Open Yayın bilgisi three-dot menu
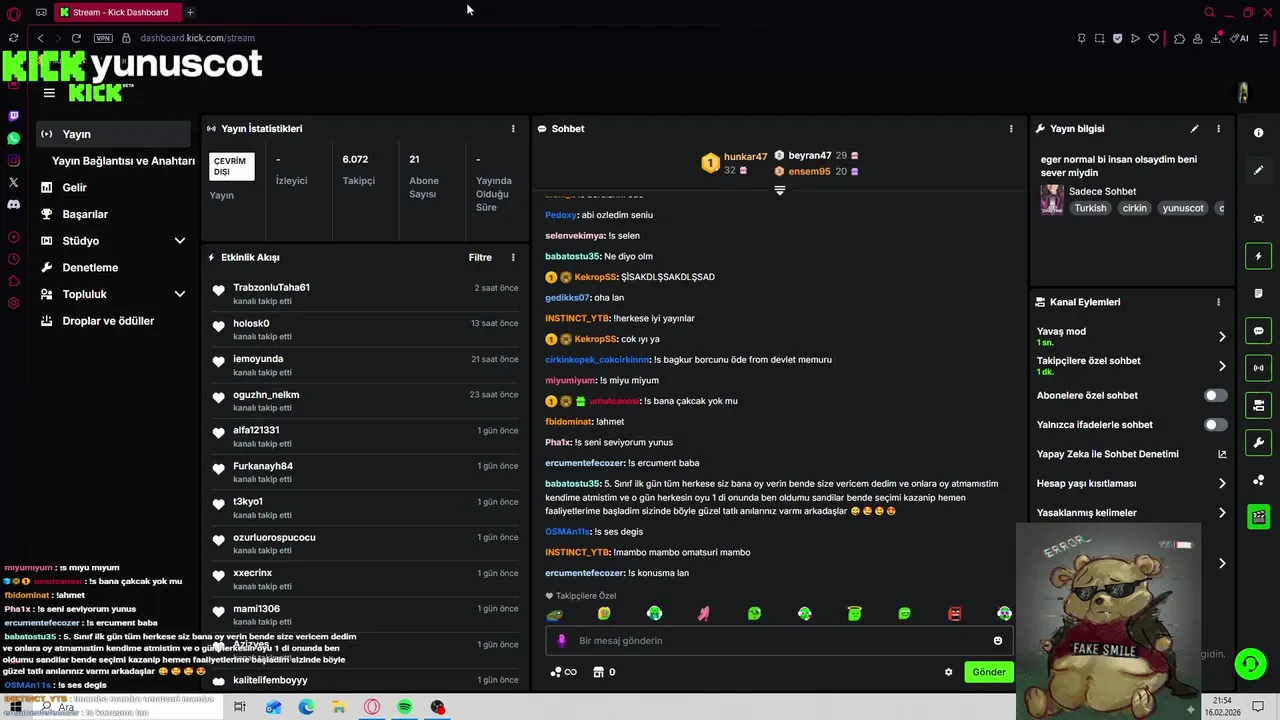1280x720 pixels. coord(1218,129)
